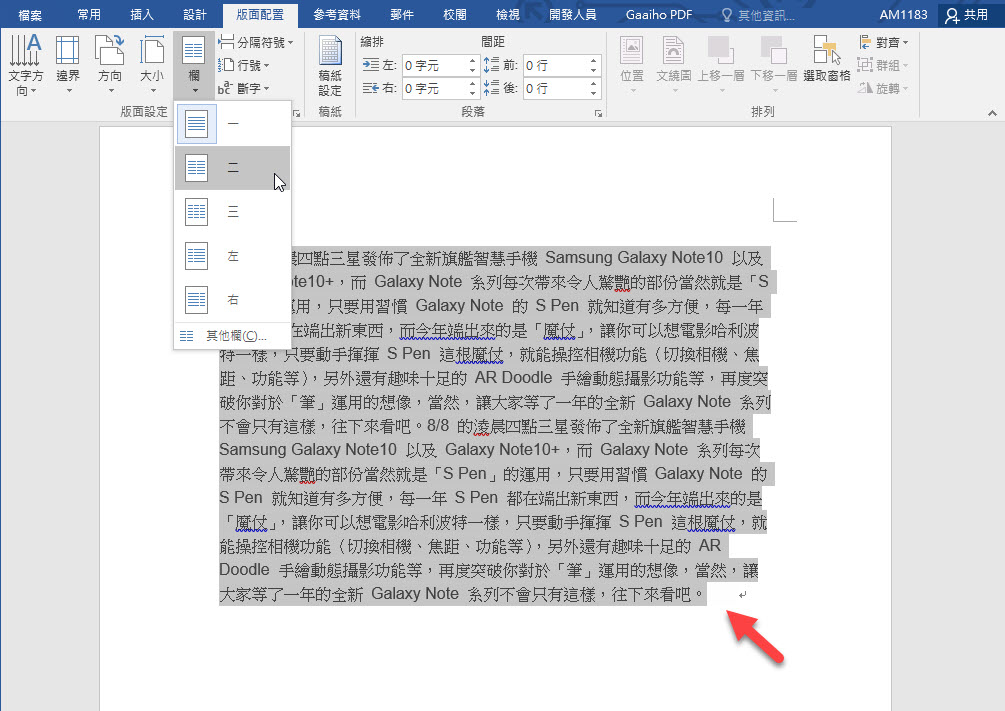
Task: Select the 一 single column option
Action: pyautogui.click(x=232, y=124)
